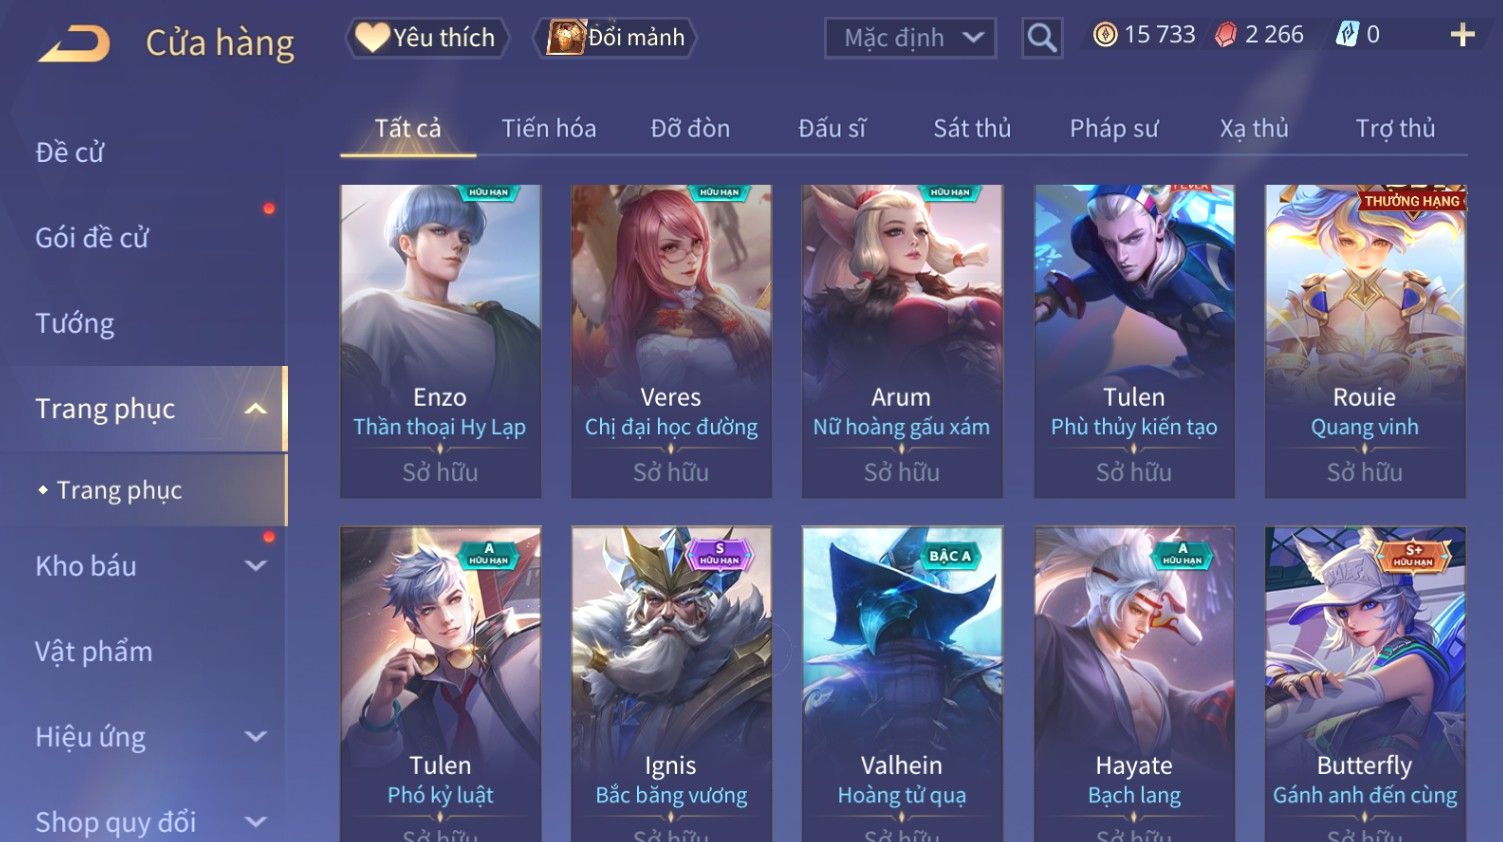Switch to the Pháp sư tab
Viewport: 1503px width, 842px height.
[1114, 128]
